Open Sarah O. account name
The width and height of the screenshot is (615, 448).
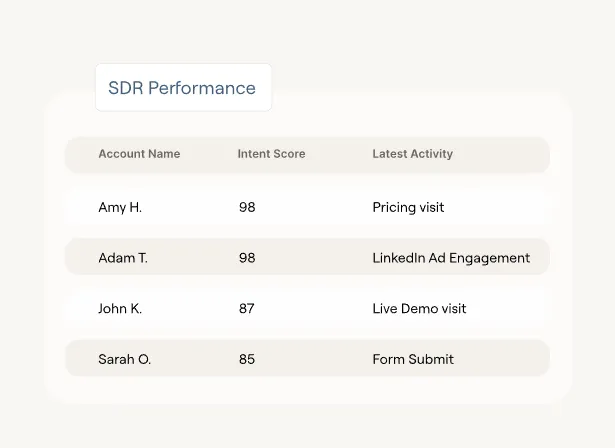pyautogui.click(x=124, y=359)
